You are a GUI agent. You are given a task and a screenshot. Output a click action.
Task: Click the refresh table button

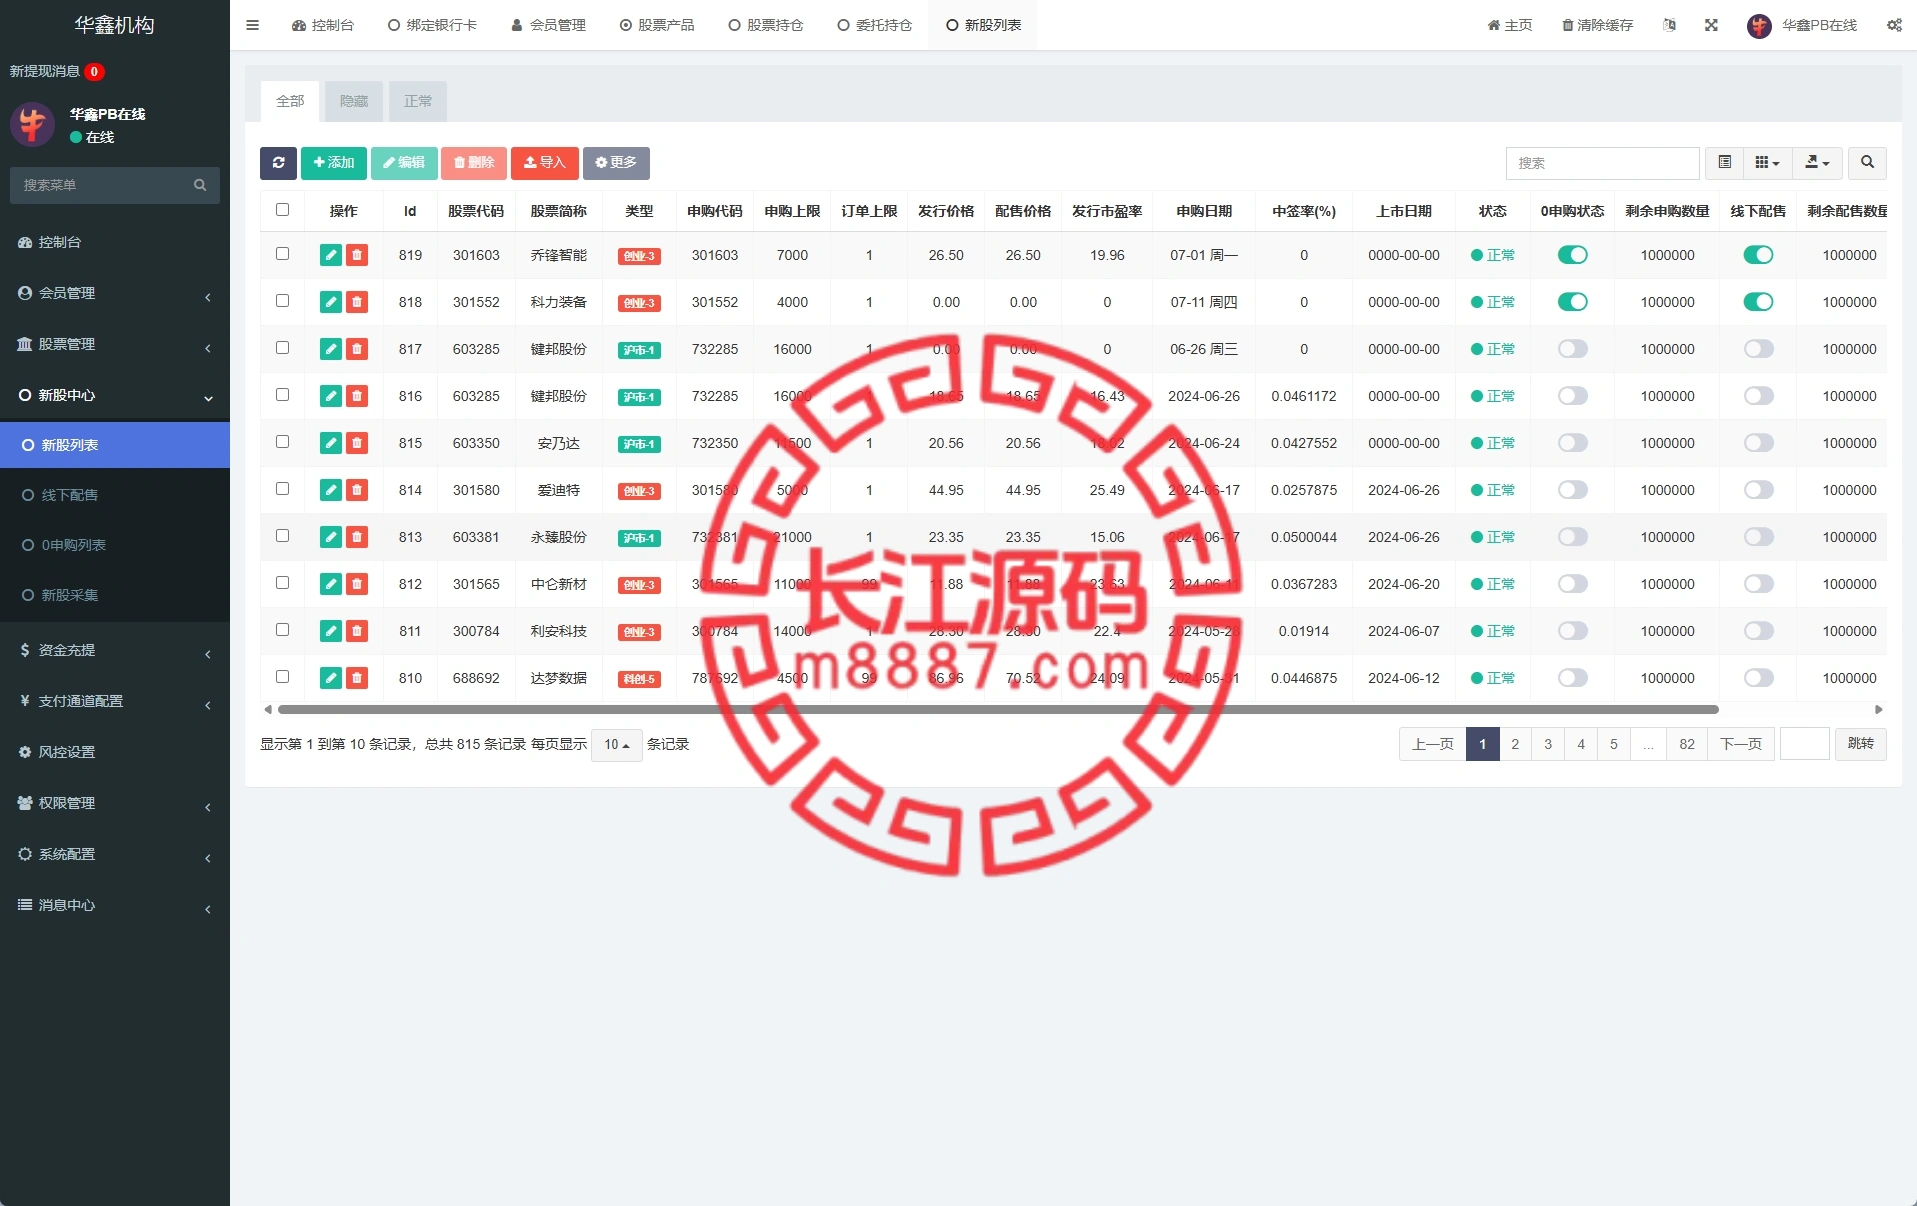coord(278,163)
